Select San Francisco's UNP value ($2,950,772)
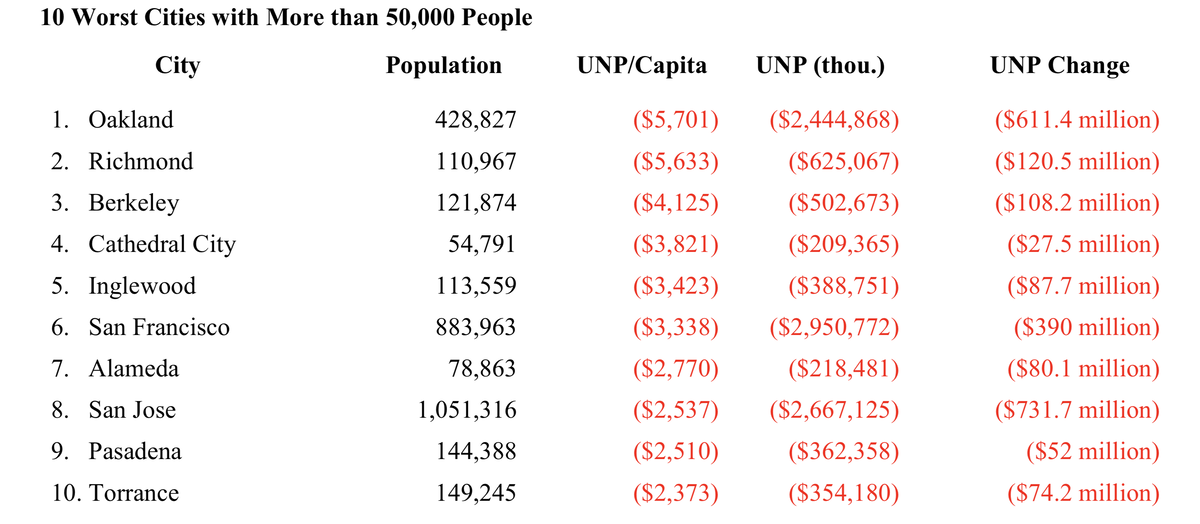1200x524 pixels. 835,328
